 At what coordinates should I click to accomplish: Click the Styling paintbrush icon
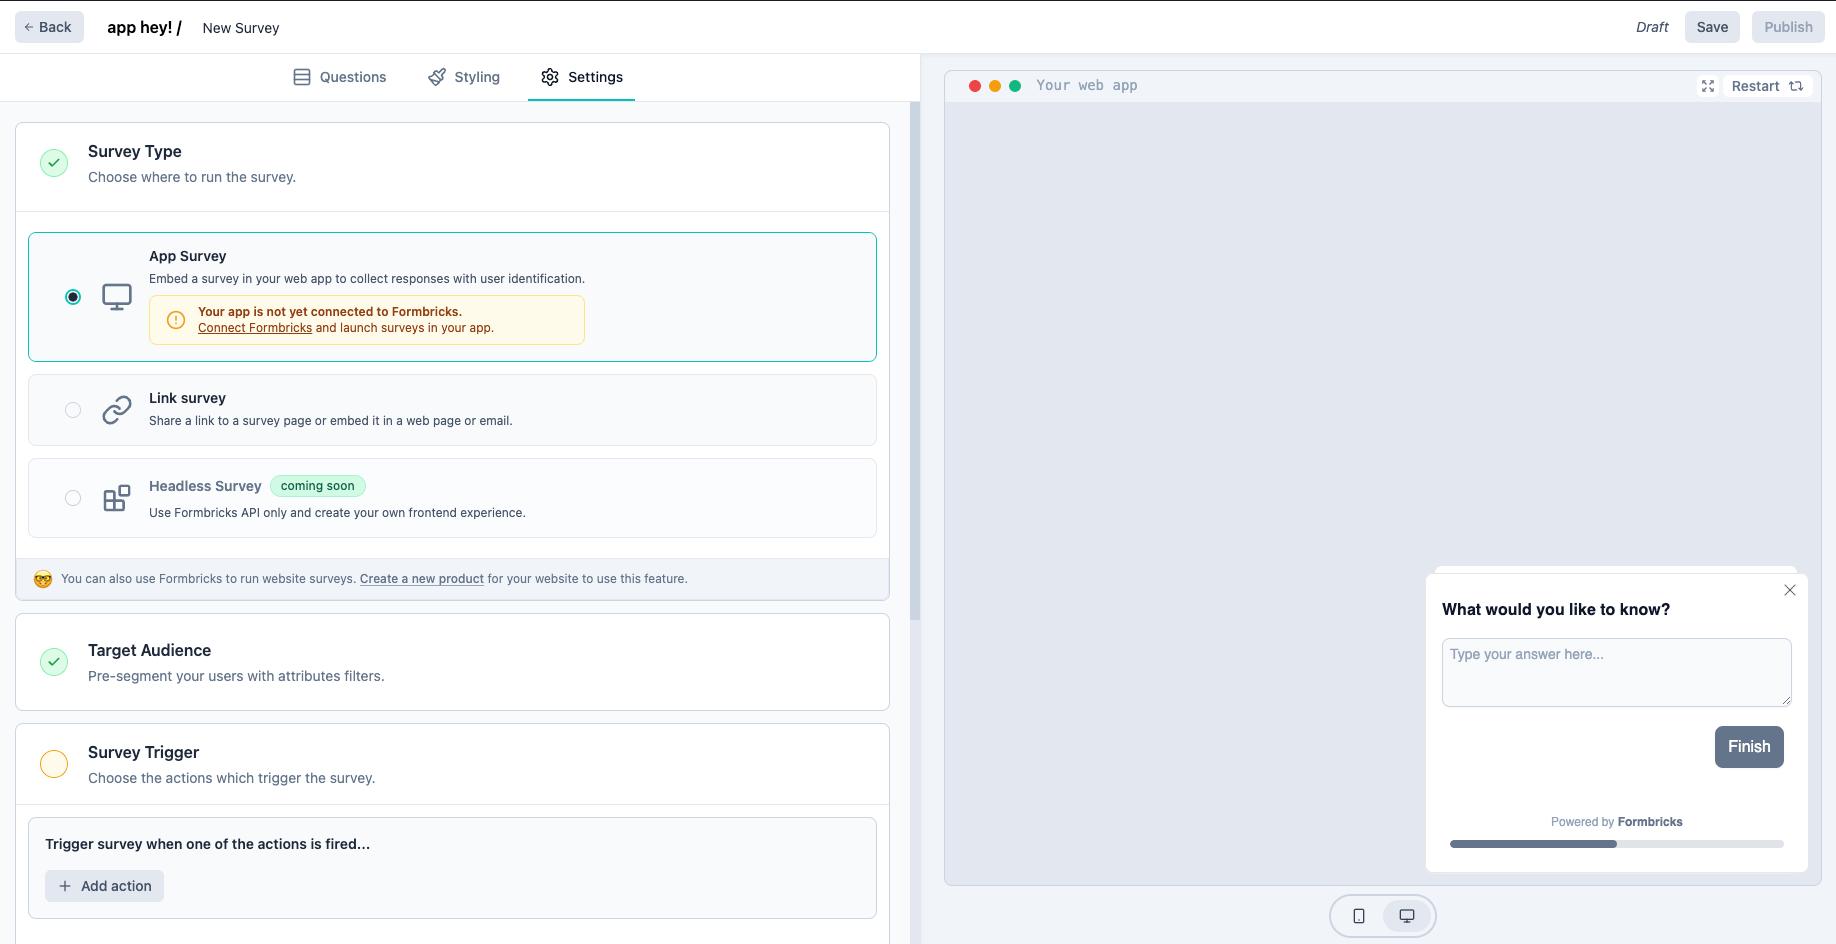[437, 77]
